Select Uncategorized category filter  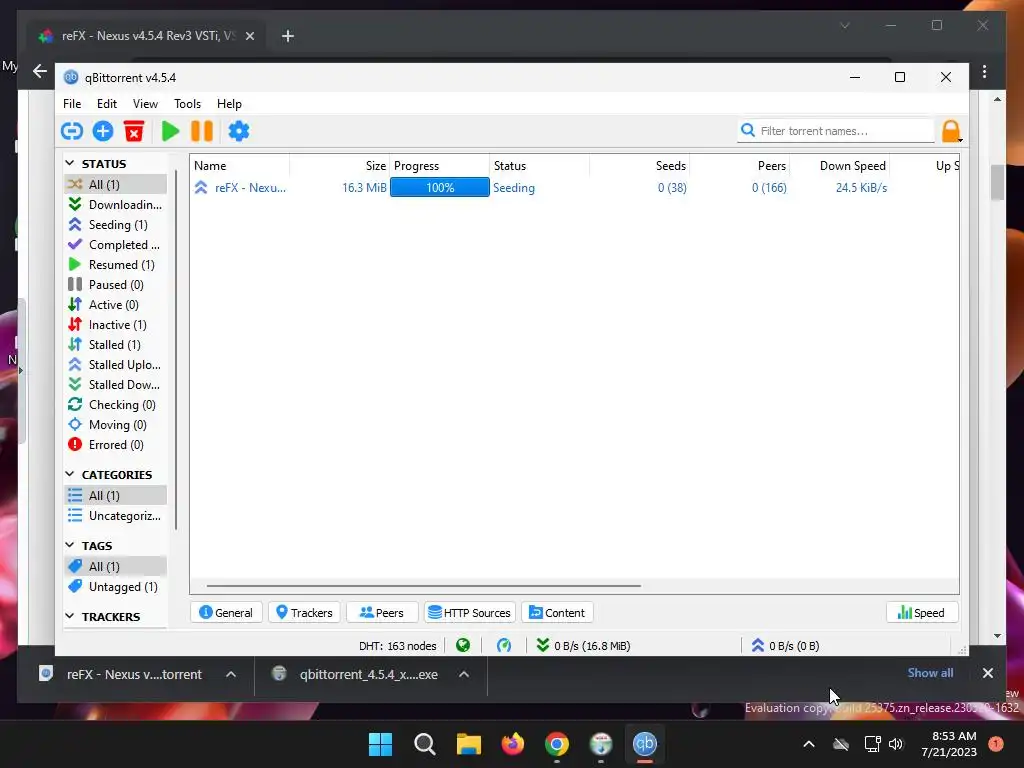tap(116, 516)
